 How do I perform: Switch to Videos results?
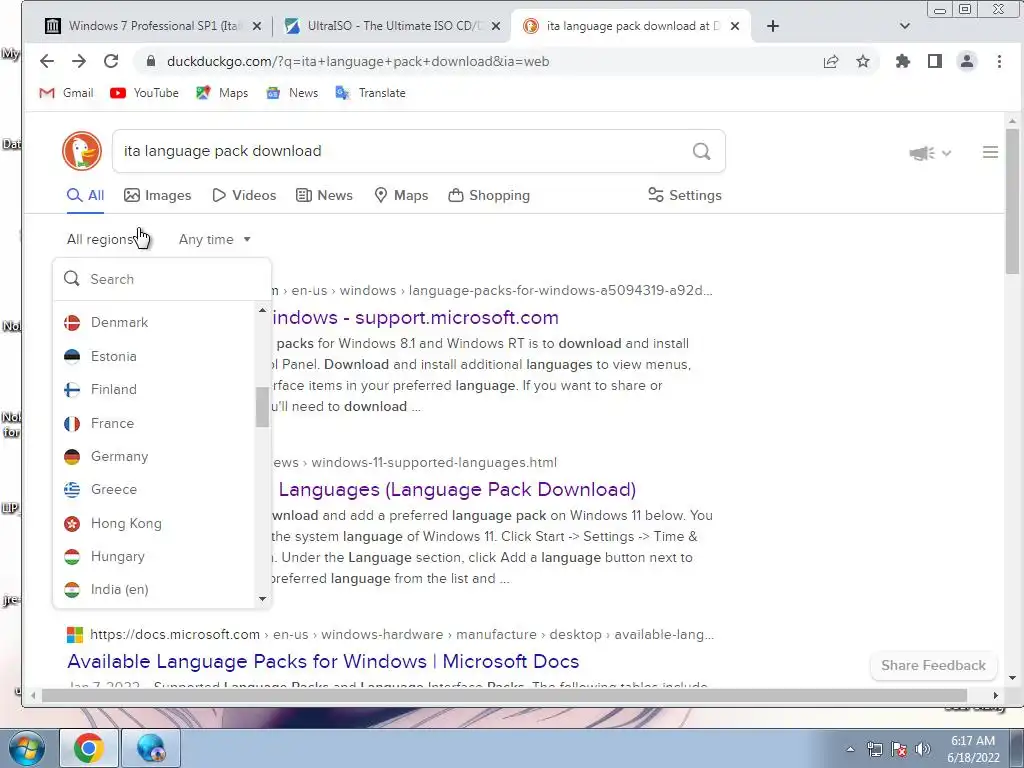pyautogui.click(x=244, y=195)
